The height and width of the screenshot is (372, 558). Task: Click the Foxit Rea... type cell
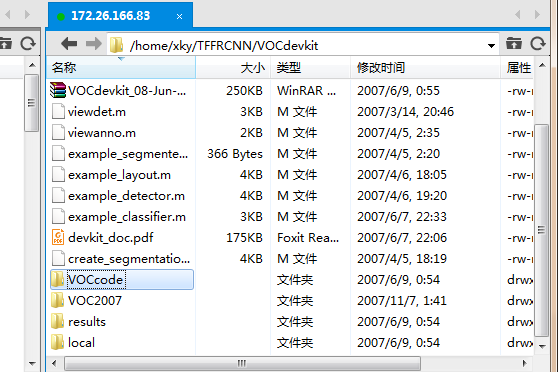point(308,238)
